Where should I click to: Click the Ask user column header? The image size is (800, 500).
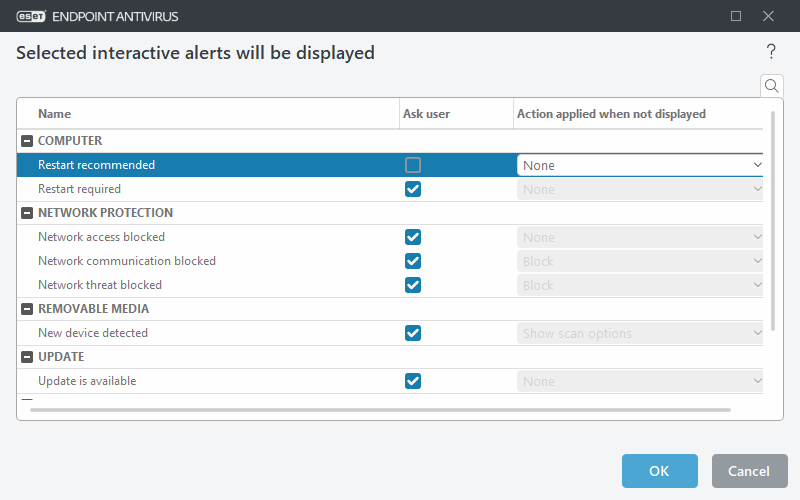pyautogui.click(x=456, y=113)
